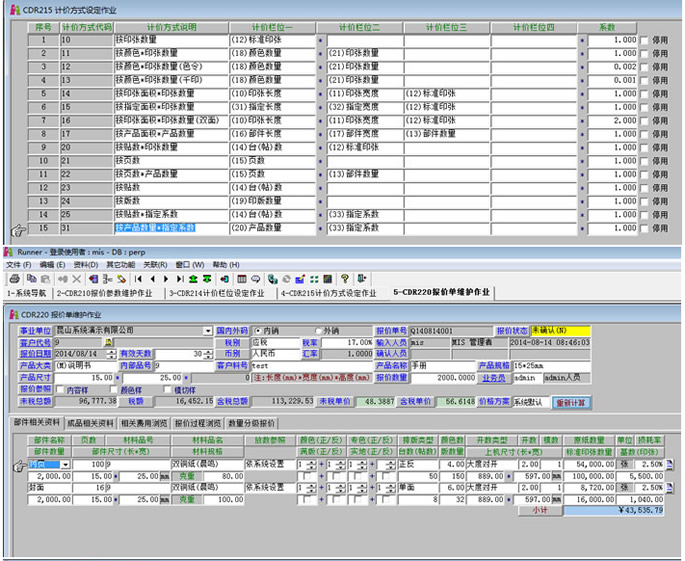This screenshot has width=685, height=561.
Task: Tick the 模切样 checkbox
Action: coord(168,390)
